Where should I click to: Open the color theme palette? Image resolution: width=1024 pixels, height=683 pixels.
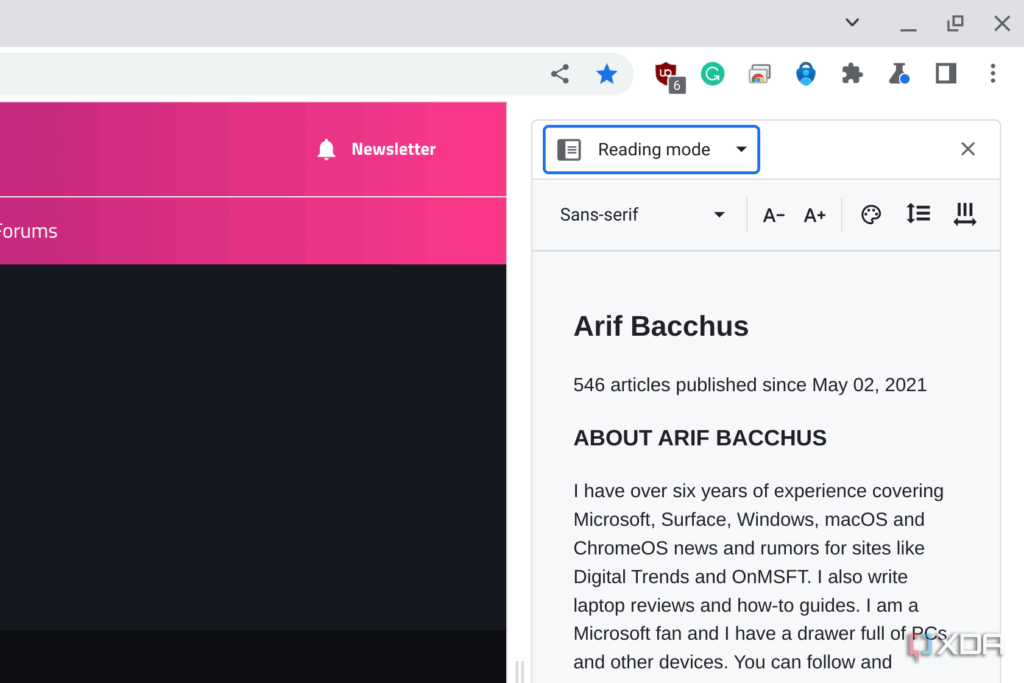(871, 214)
